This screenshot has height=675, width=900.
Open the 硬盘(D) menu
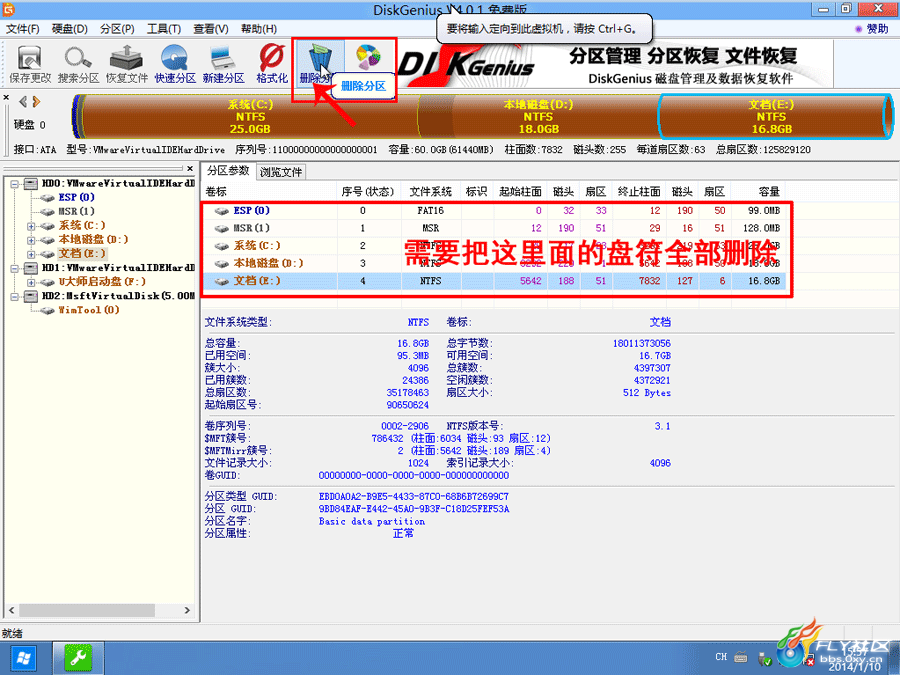tap(69, 29)
